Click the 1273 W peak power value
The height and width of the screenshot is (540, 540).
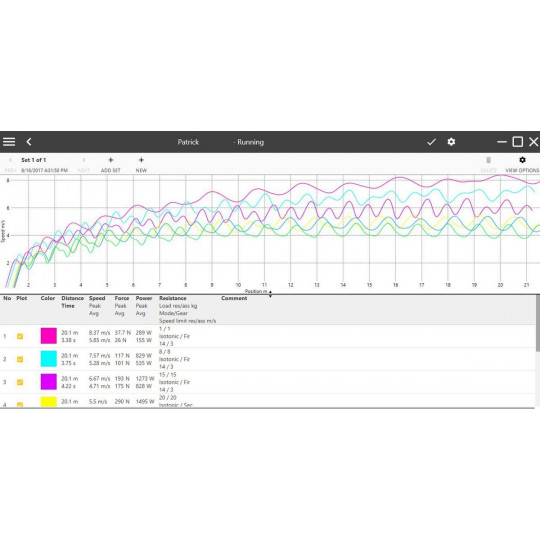(x=145, y=378)
